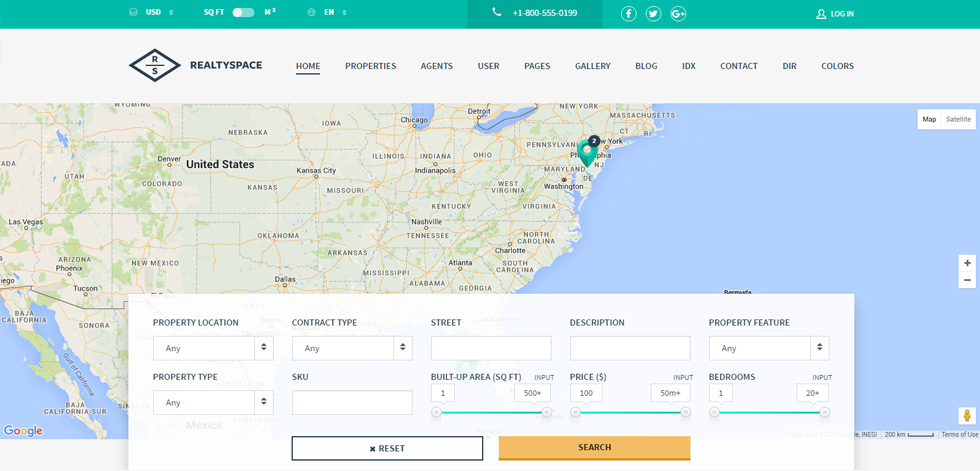
Task: Open the DIR menu item
Action: [789, 66]
